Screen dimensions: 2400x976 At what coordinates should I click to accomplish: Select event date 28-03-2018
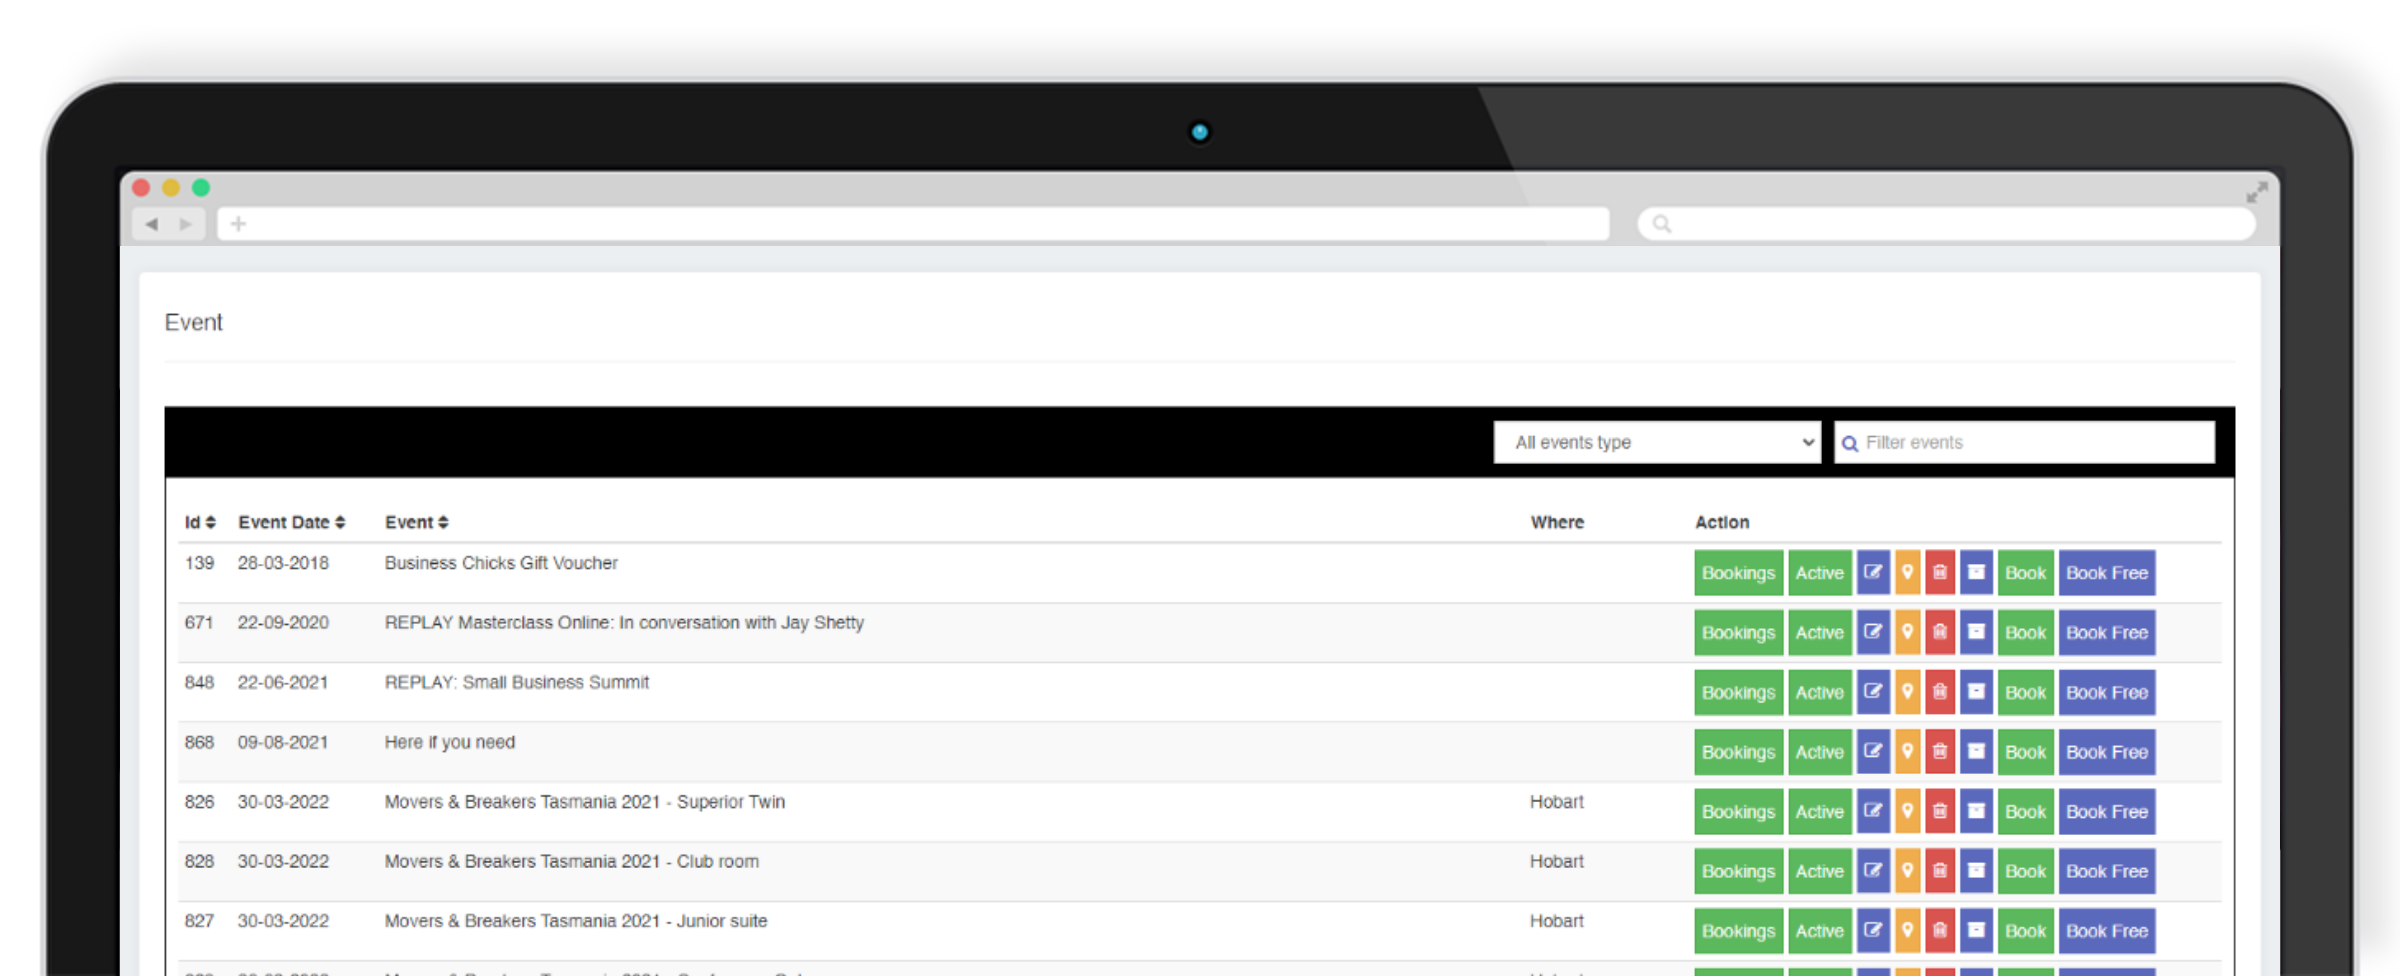pos(283,563)
